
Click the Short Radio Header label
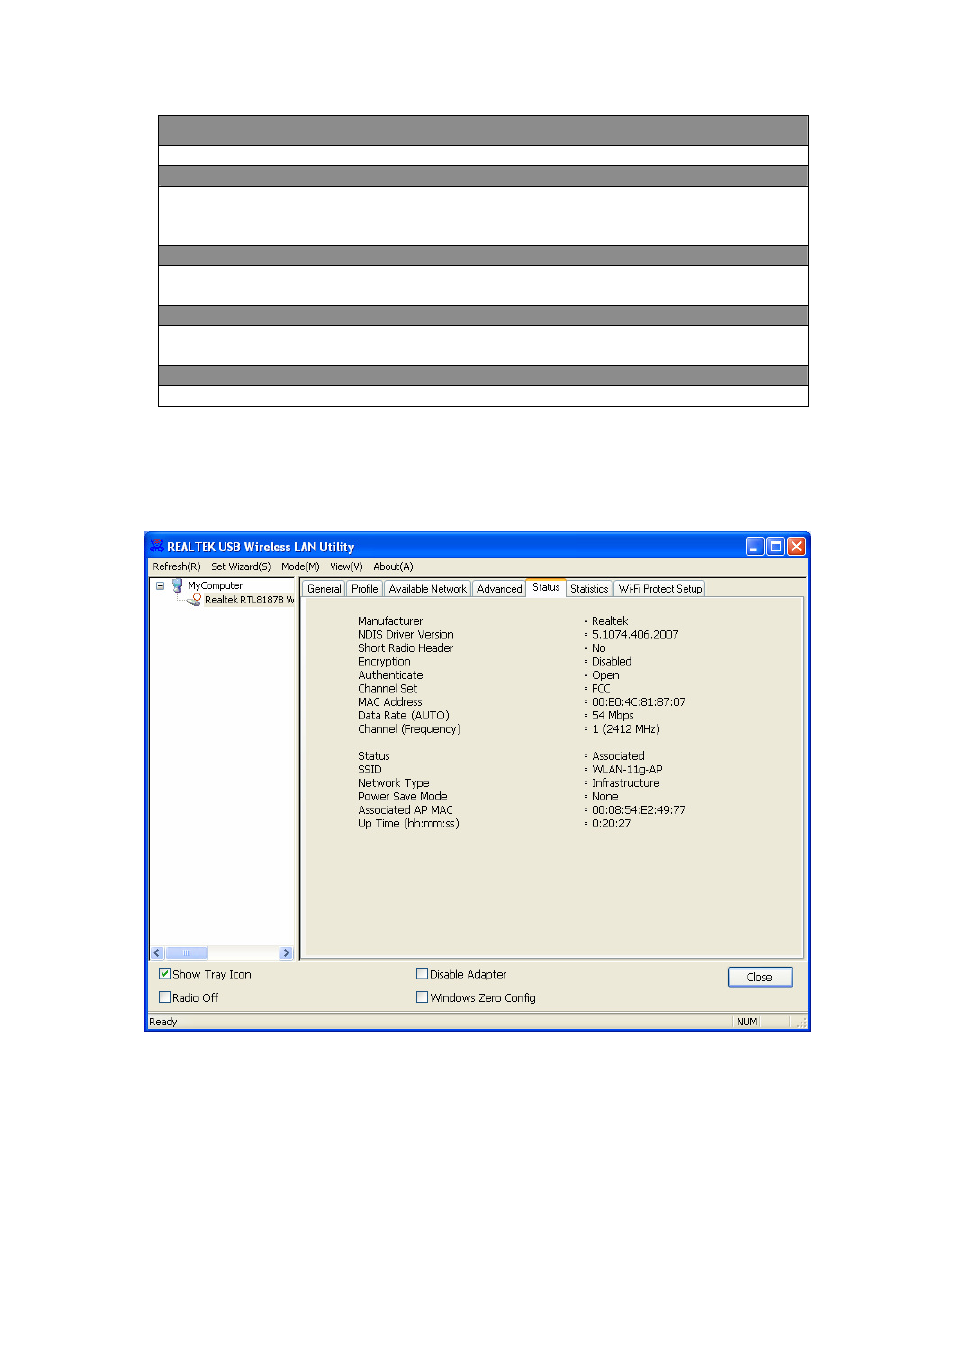[406, 648]
